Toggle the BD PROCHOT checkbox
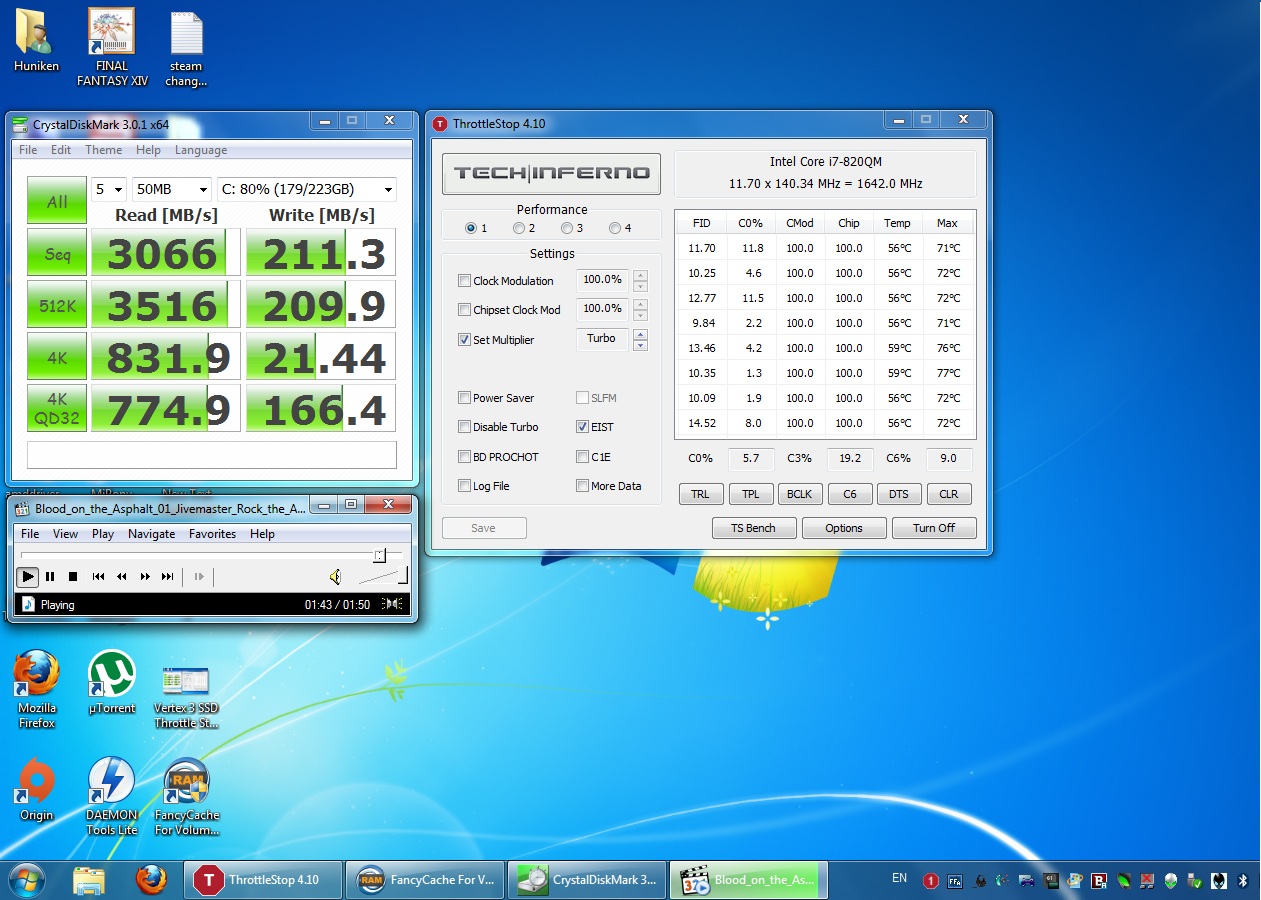 [x=464, y=457]
